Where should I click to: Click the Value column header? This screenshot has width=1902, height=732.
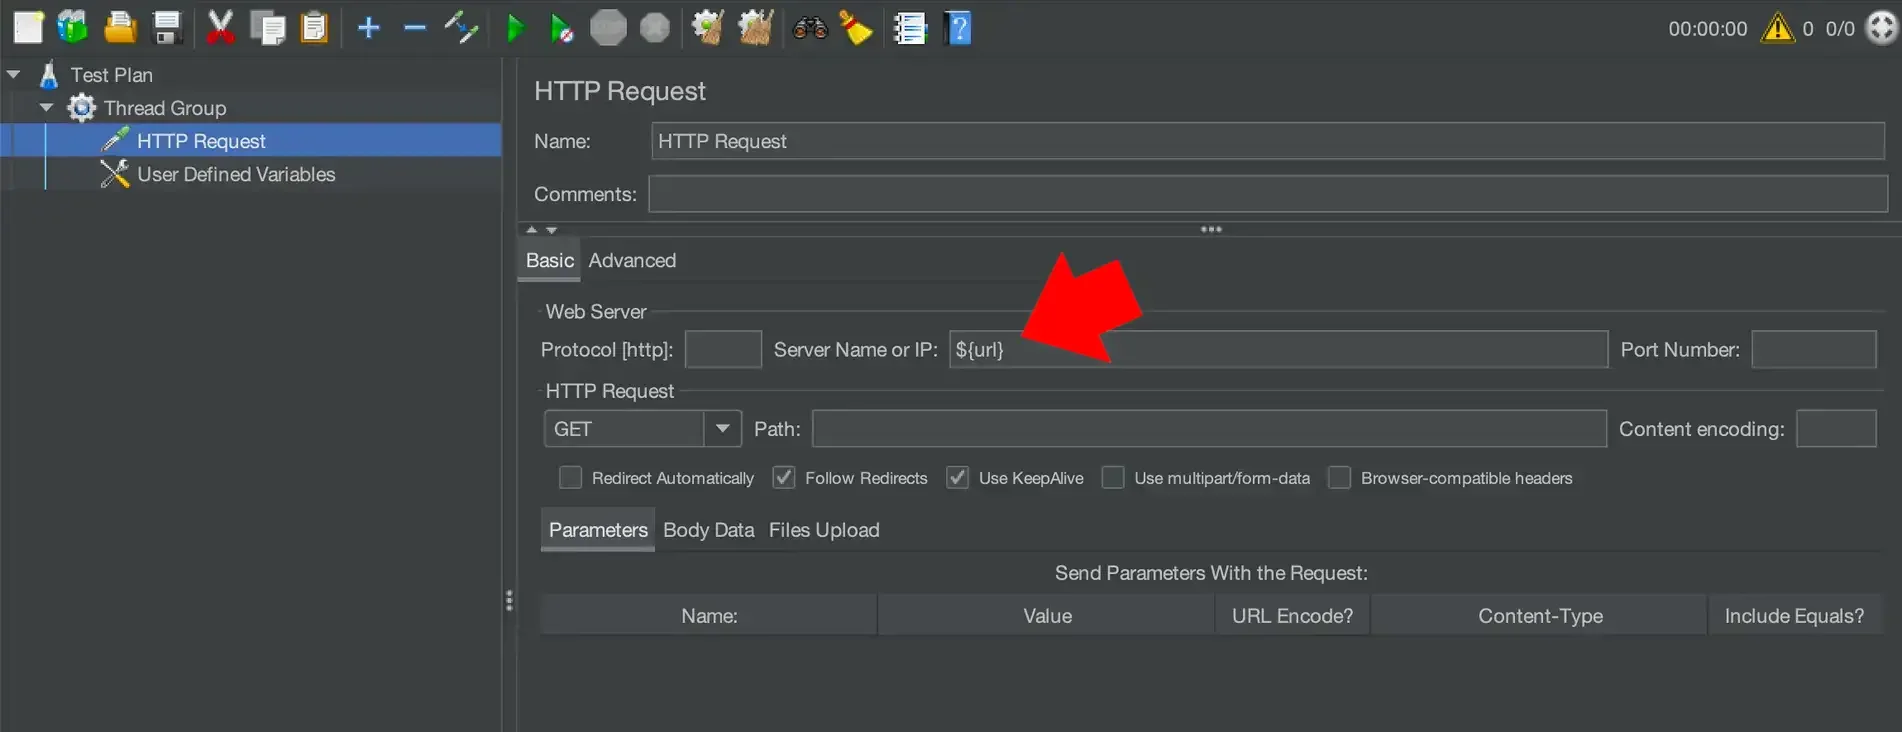pyautogui.click(x=1047, y=616)
